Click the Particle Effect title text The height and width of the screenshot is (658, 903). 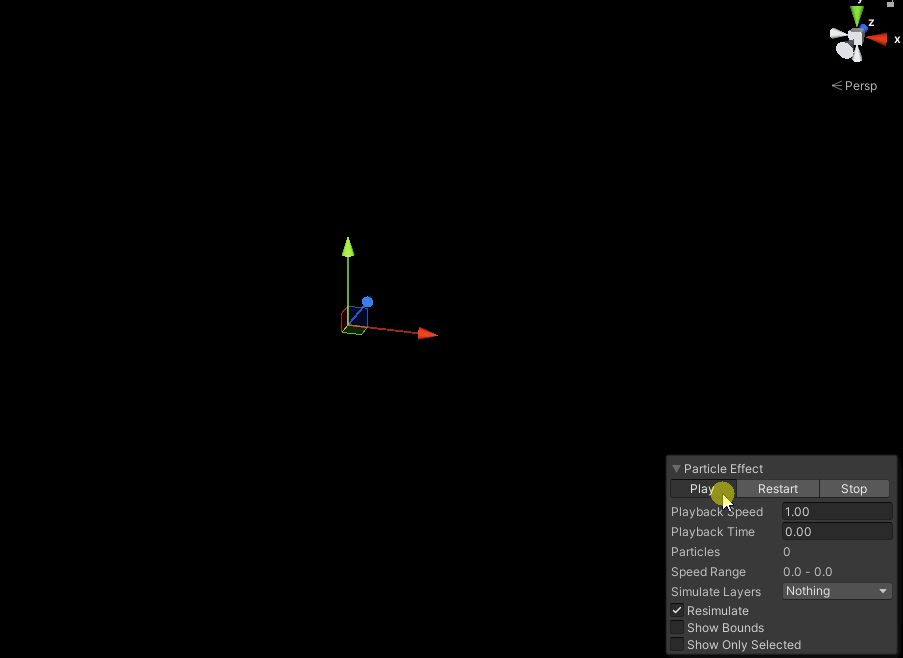[x=723, y=469]
